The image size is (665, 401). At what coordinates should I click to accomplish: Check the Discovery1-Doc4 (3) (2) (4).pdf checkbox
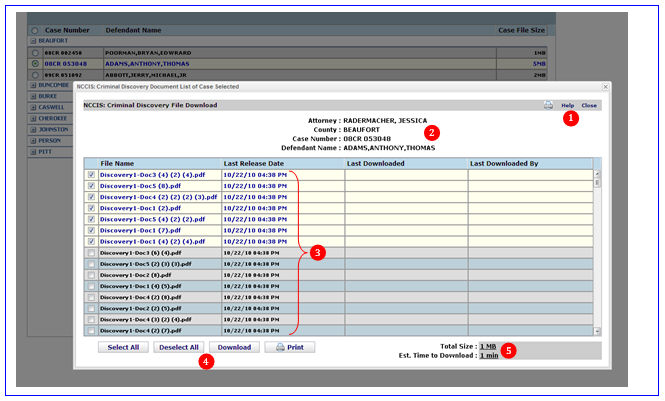[x=91, y=320]
